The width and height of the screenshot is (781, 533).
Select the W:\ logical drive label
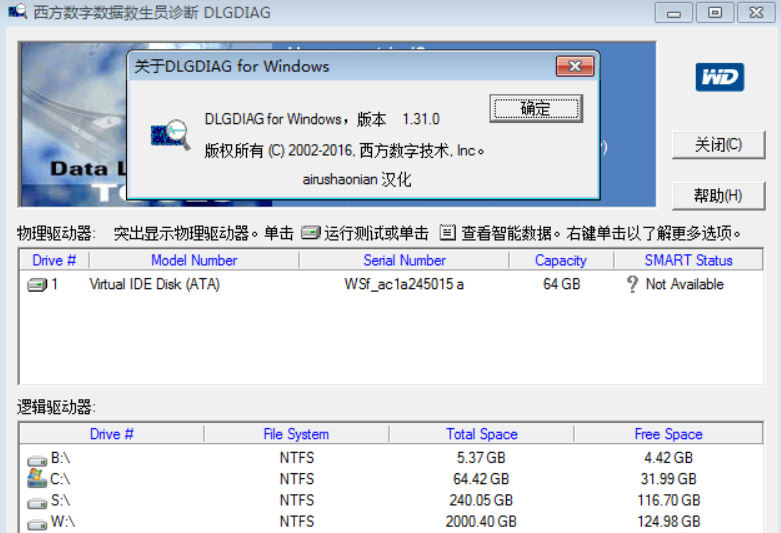63,522
